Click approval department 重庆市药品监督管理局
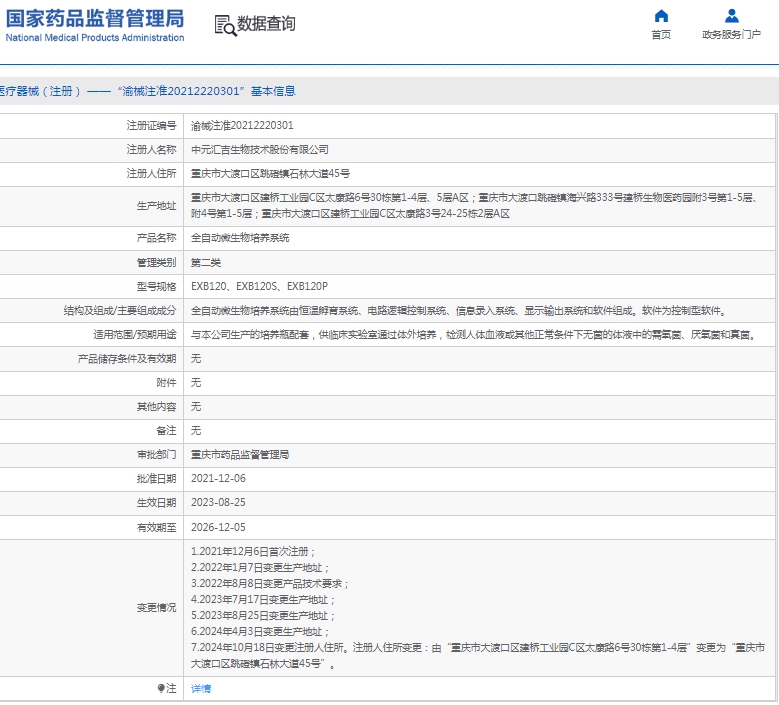Screen dimensions: 779x705 tap(240, 455)
